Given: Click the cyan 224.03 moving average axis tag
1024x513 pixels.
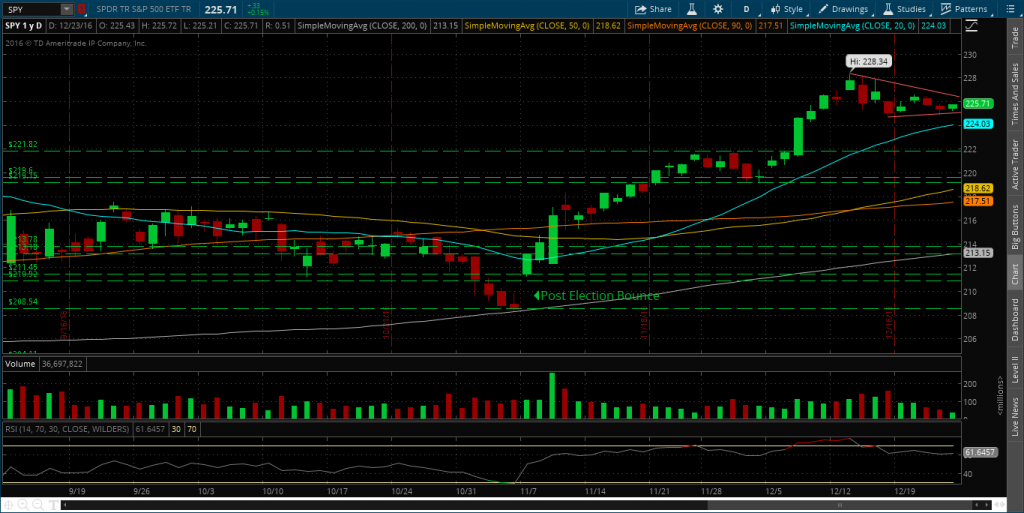Looking at the screenshot, I should click(978, 124).
